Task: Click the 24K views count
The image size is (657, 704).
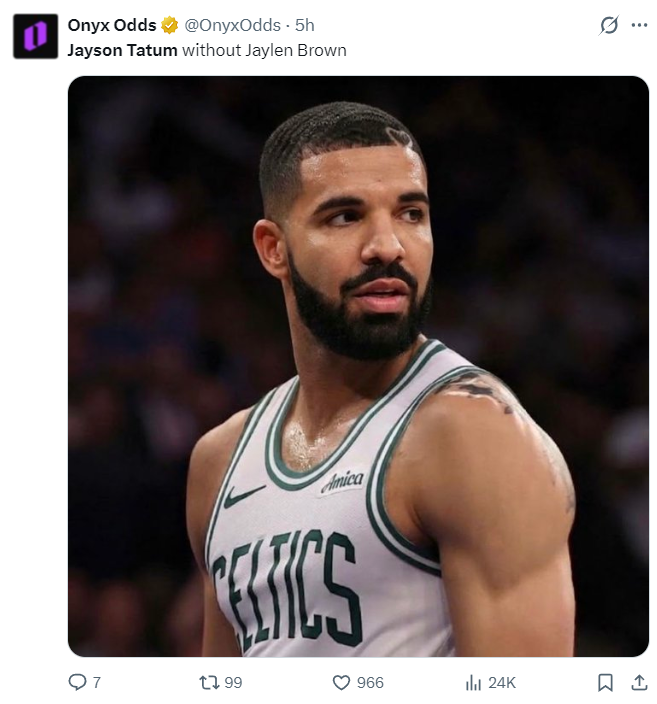Action: tap(502, 682)
